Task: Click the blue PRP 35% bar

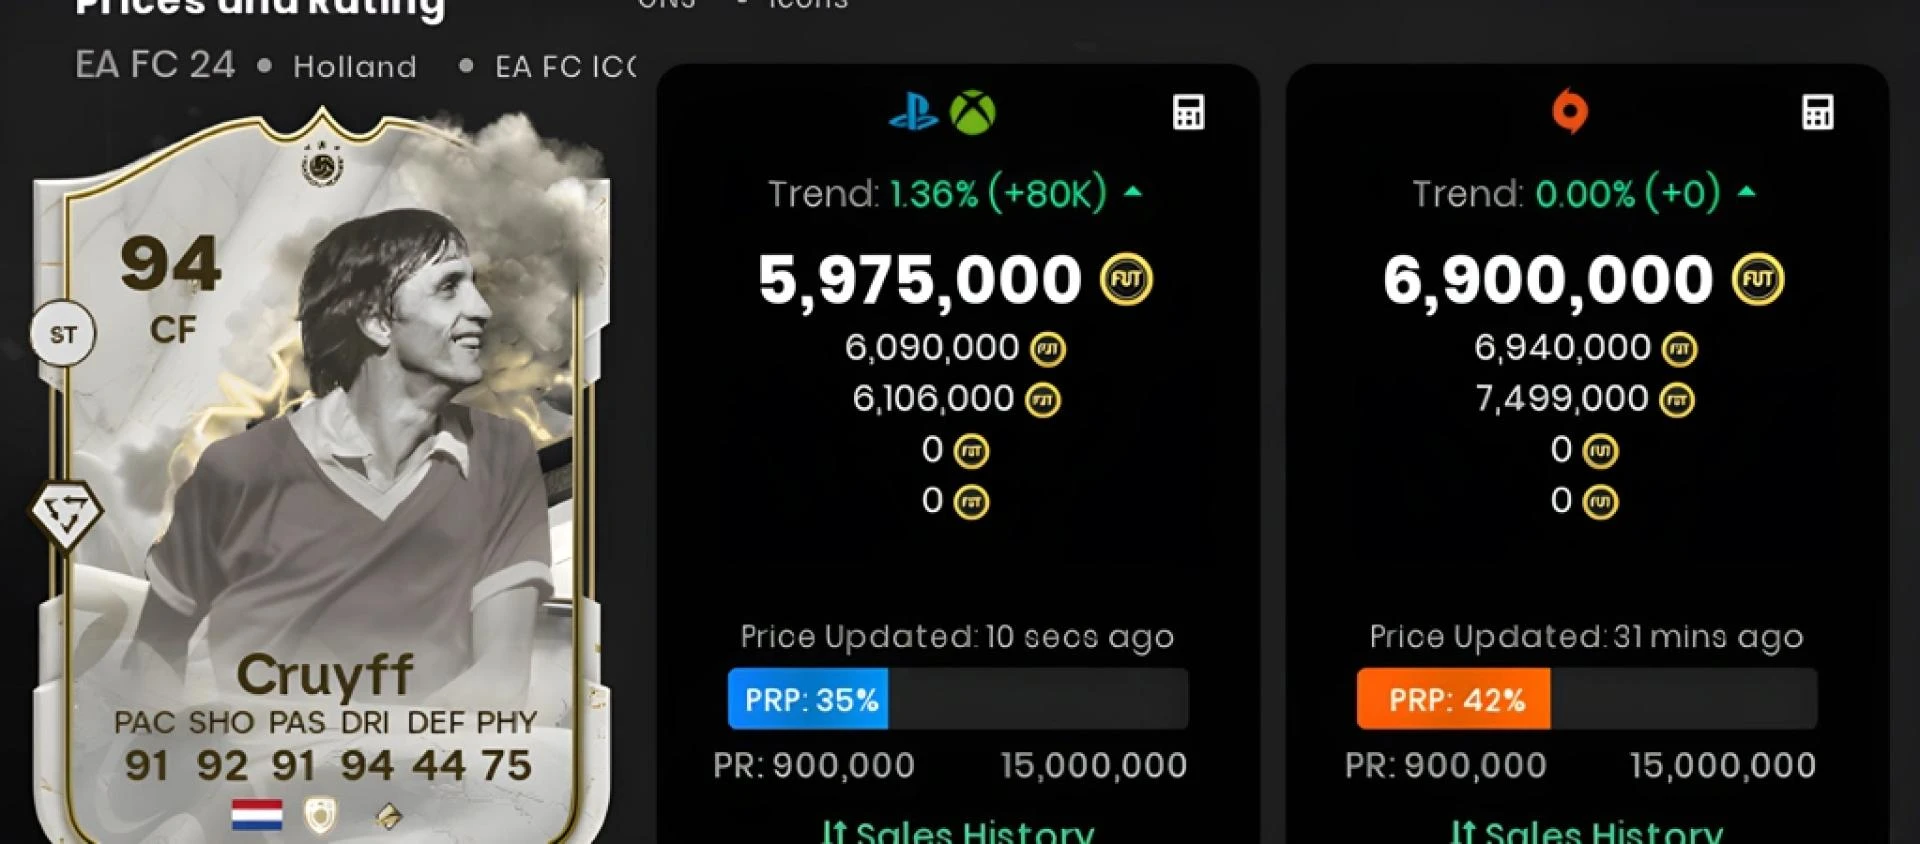Action: pos(808,699)
